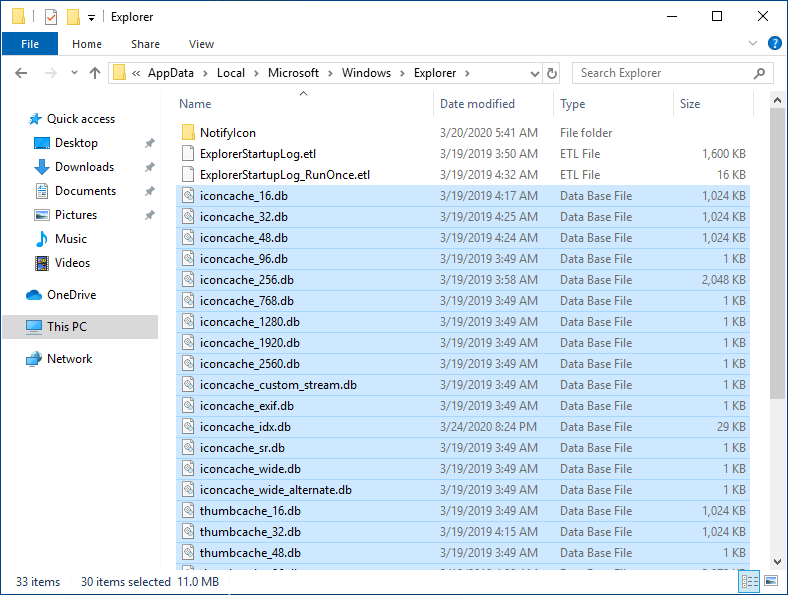Select the iconcache_custom_stream.db file
The width and height of the screenshot is (788, 595).
pos(278,385)
